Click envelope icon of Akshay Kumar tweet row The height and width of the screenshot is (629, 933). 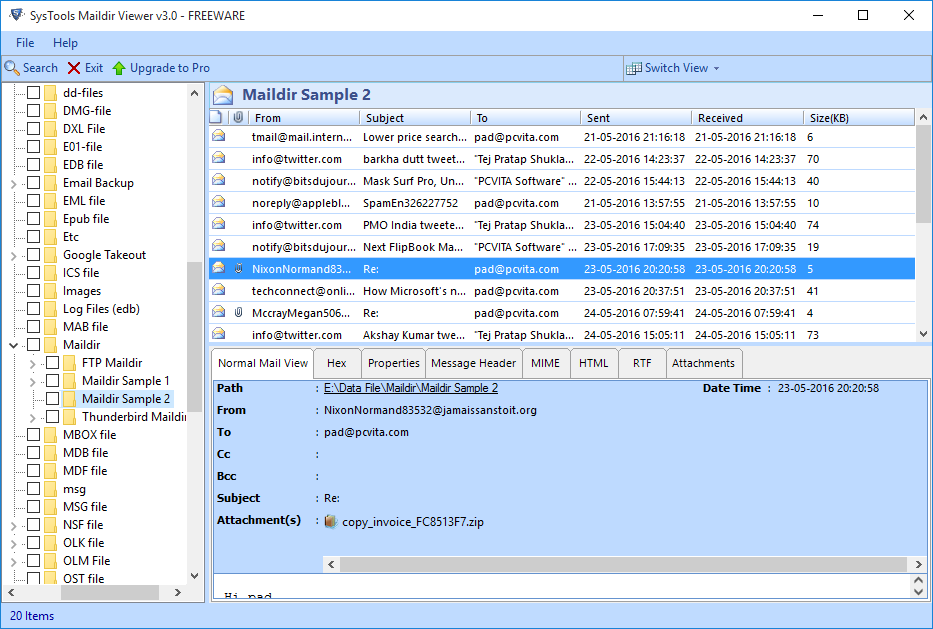[218, 334]
